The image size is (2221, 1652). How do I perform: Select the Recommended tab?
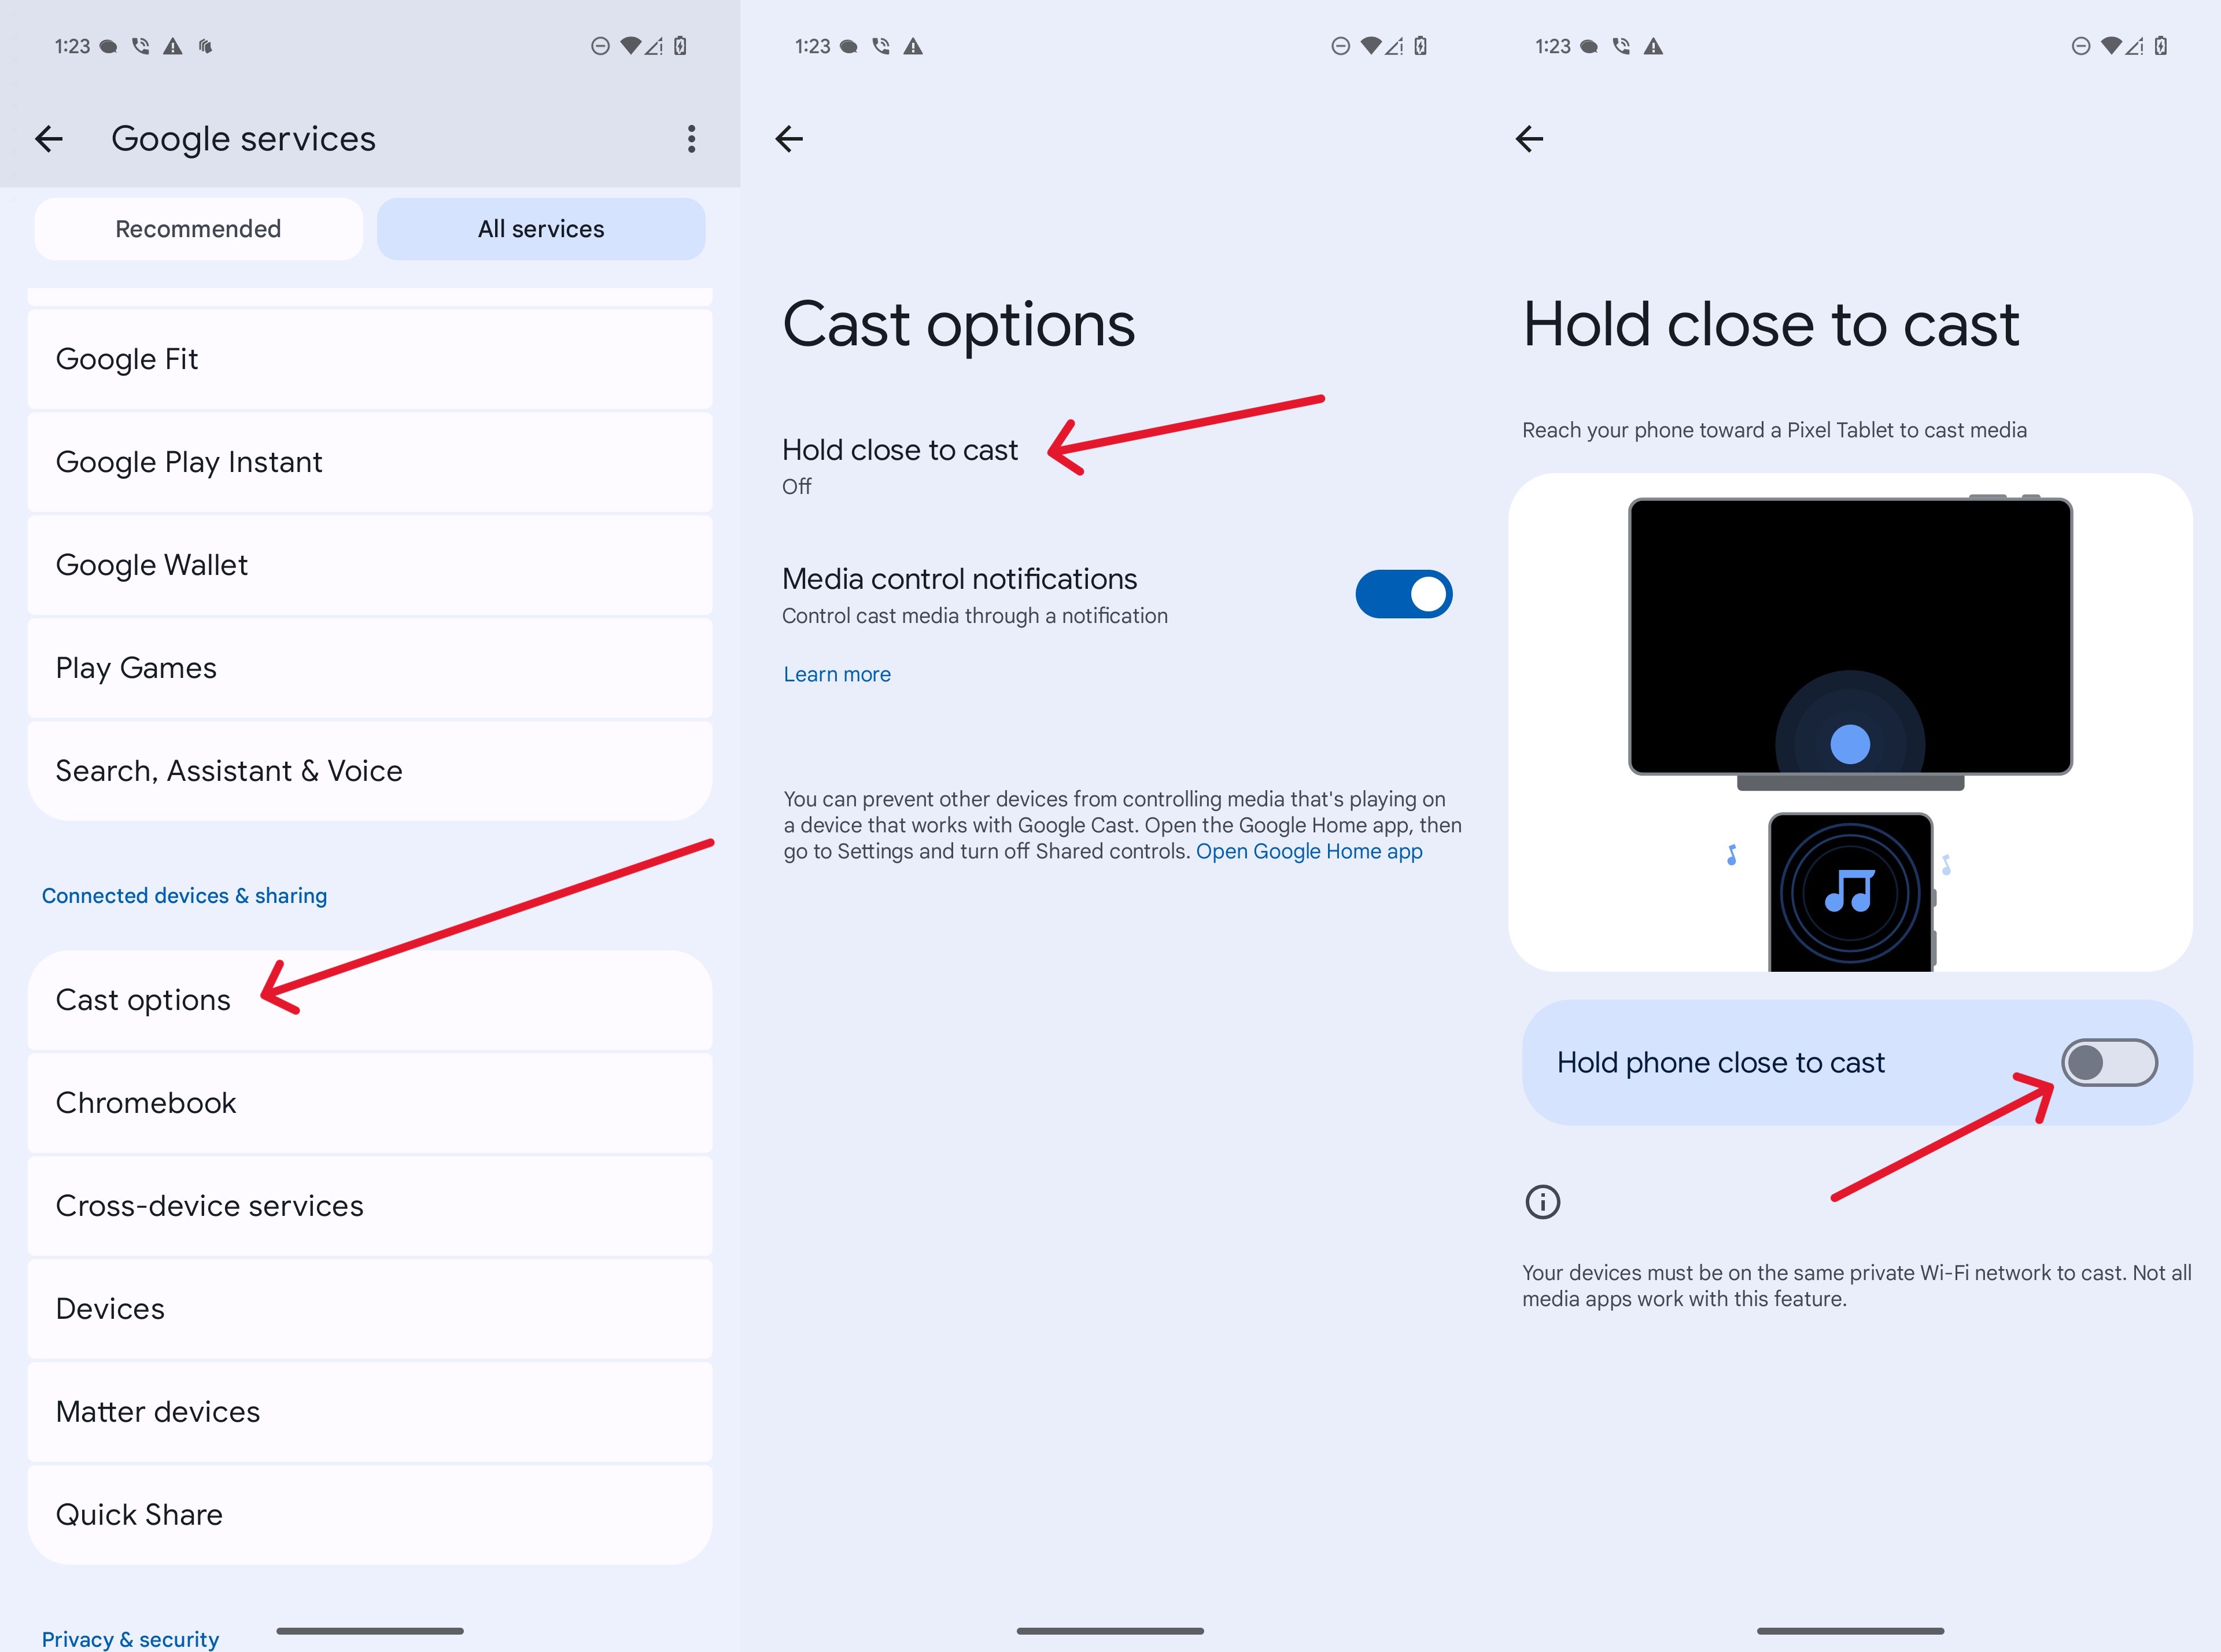[196, 227]
